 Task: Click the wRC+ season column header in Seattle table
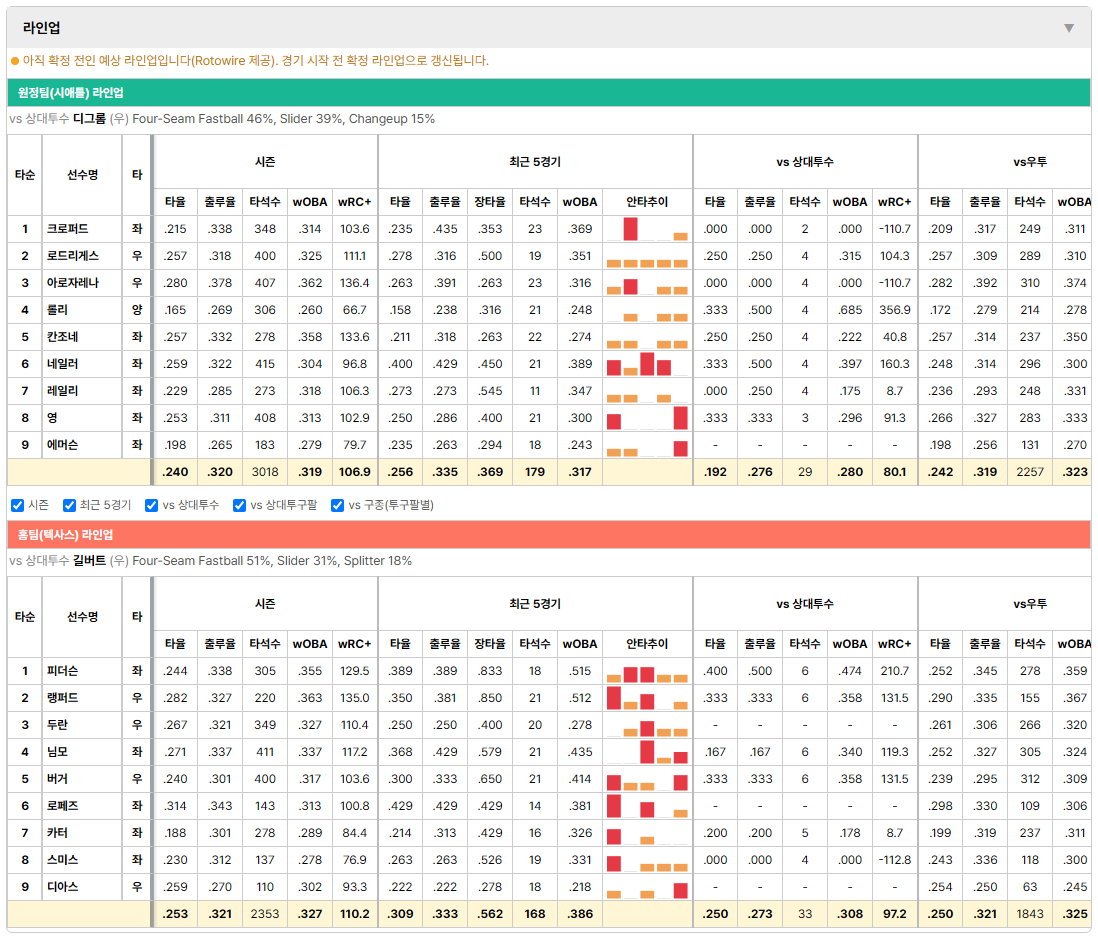355,202
